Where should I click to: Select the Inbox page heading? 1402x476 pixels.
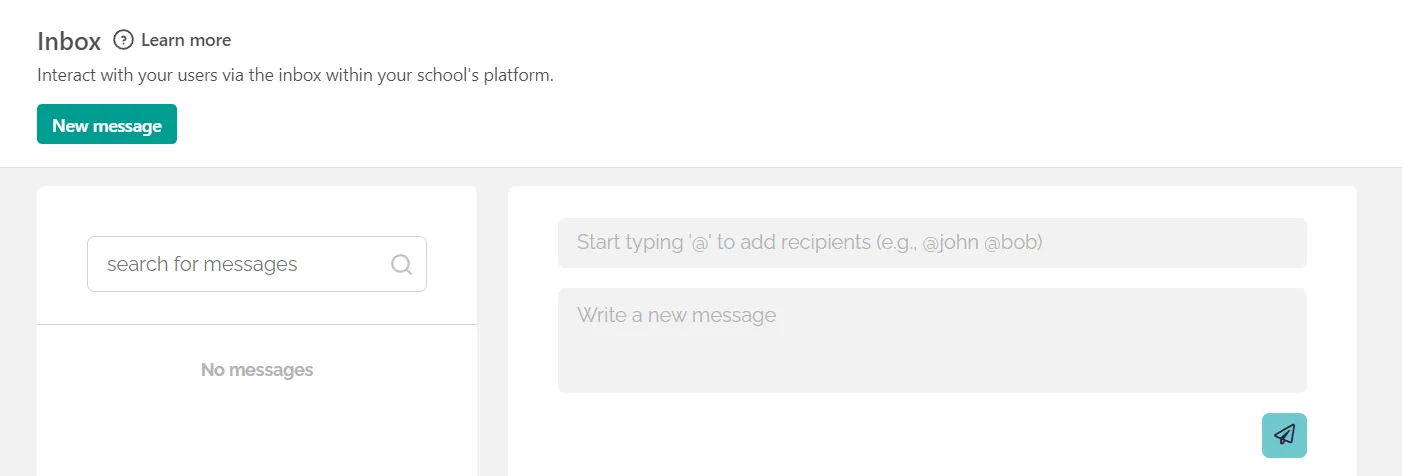pos(69,41)
